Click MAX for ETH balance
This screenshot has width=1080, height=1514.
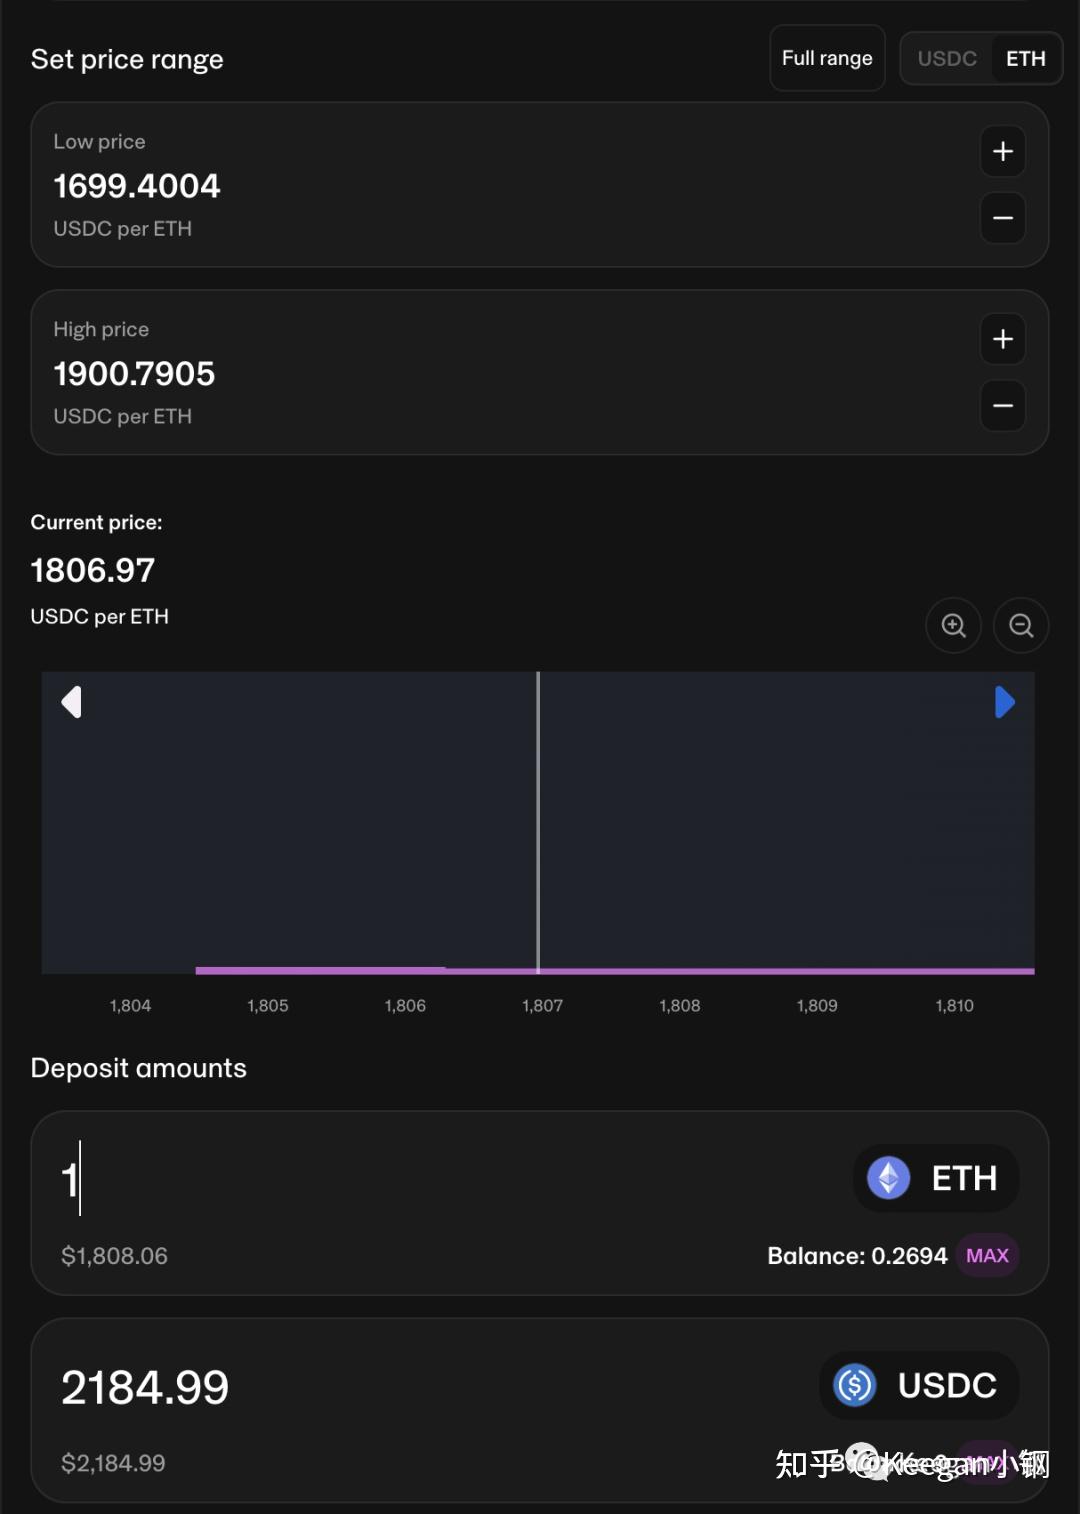[987, 1256]
